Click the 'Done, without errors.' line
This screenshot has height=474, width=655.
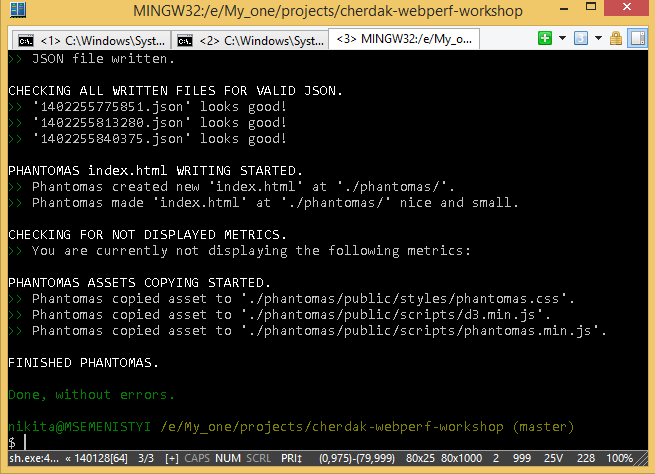(x=91, y=395)
